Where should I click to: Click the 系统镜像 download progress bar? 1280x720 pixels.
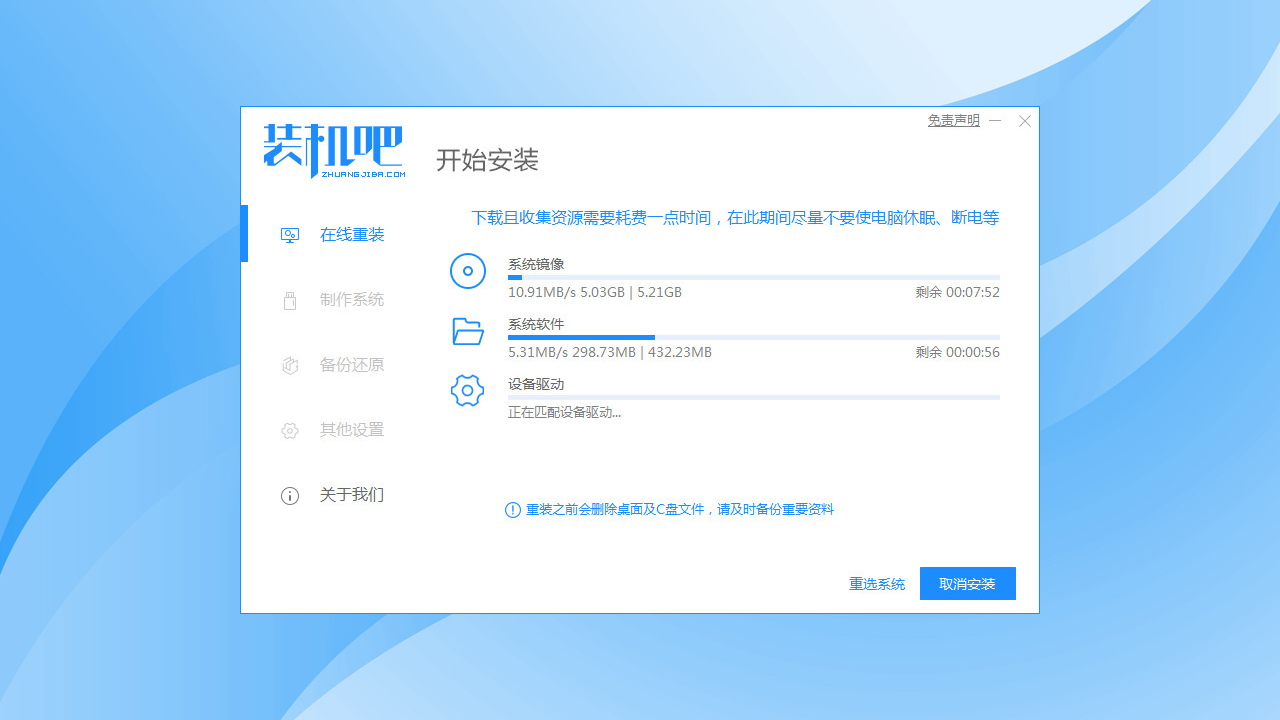755,277
